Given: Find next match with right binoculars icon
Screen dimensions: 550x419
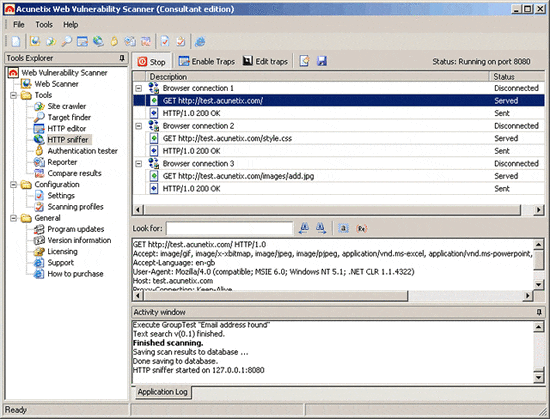Looking at the screenshot, I should 321,228.
